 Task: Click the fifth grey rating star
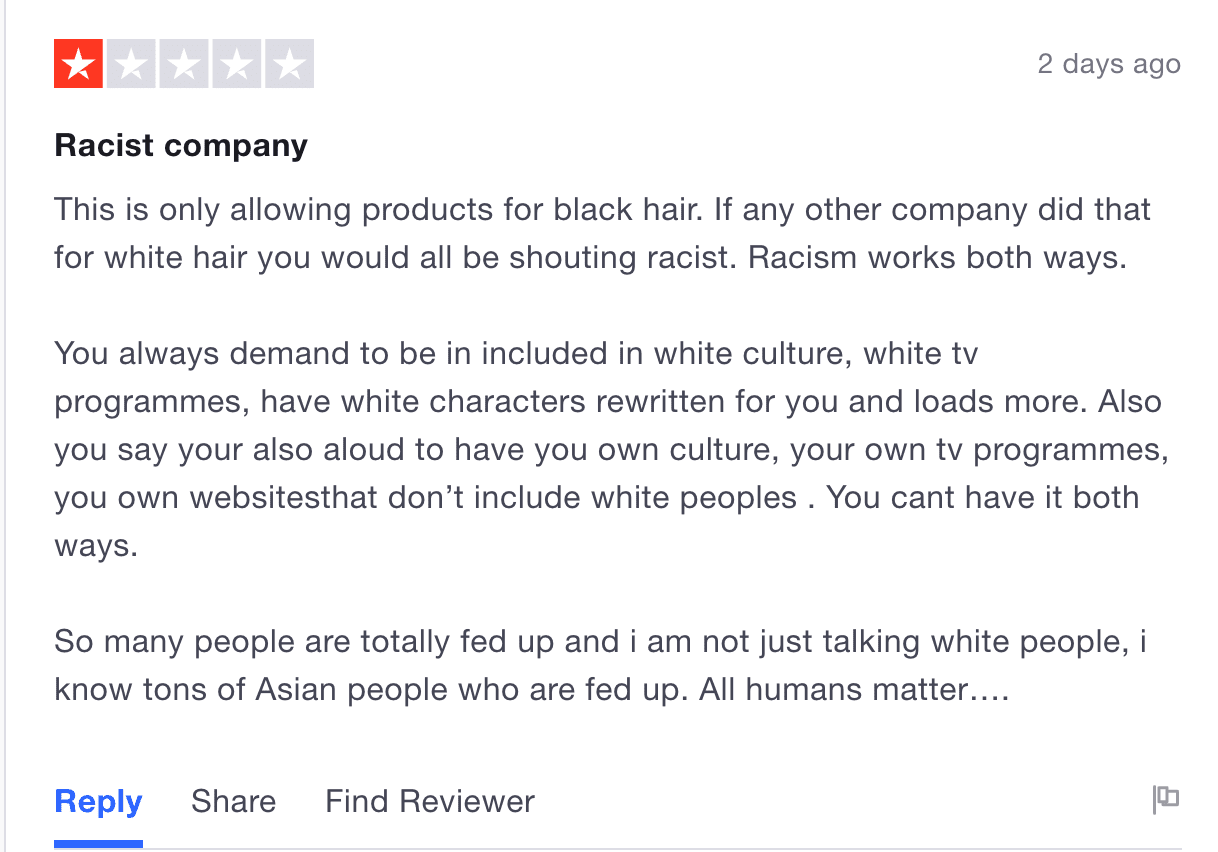(290, 65)
